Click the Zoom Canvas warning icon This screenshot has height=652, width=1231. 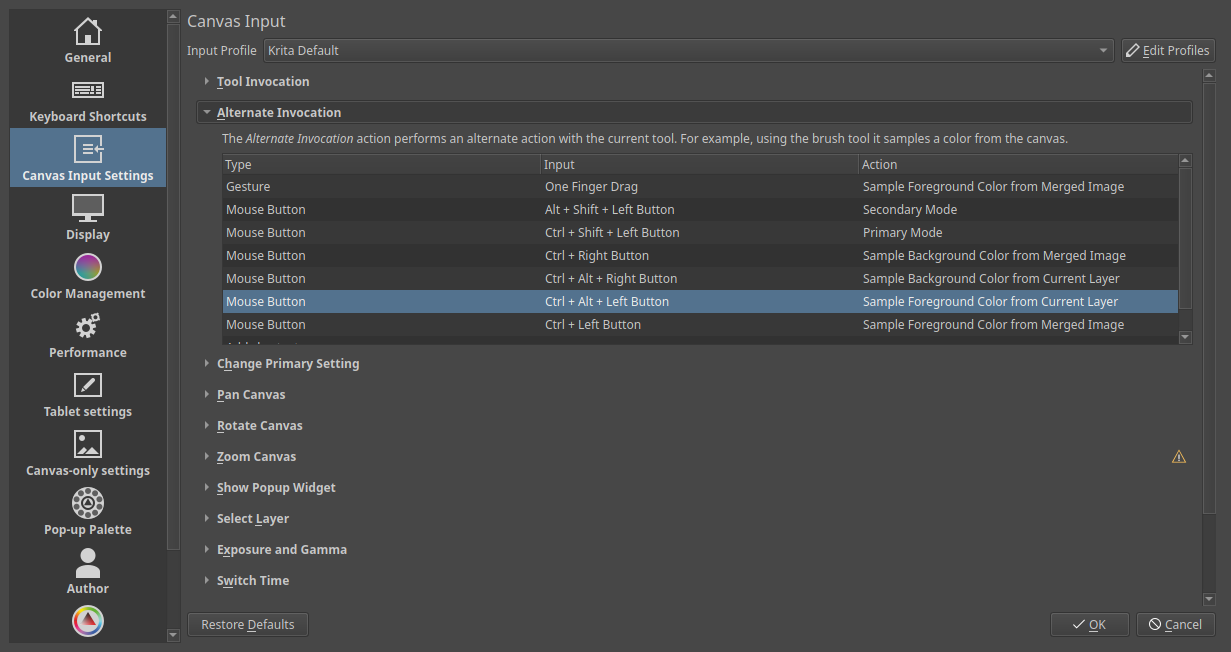[x=1178, y=457]
